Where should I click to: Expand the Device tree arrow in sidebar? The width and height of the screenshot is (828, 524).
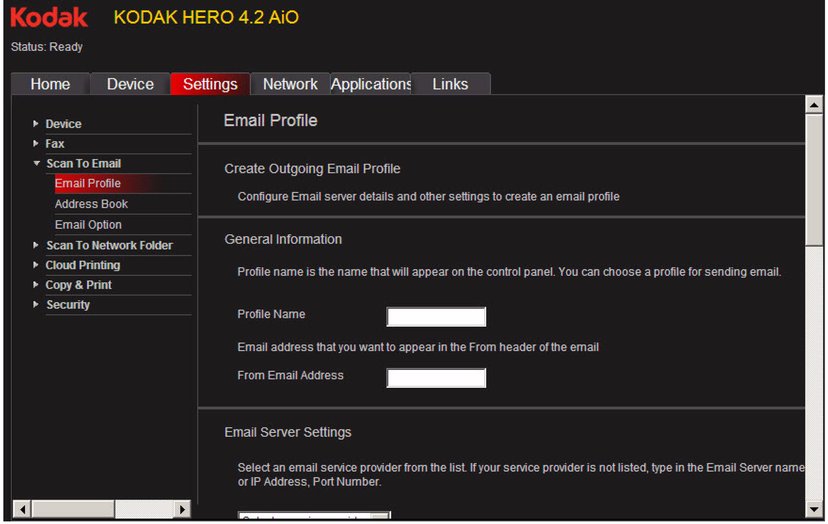[36, 124]
